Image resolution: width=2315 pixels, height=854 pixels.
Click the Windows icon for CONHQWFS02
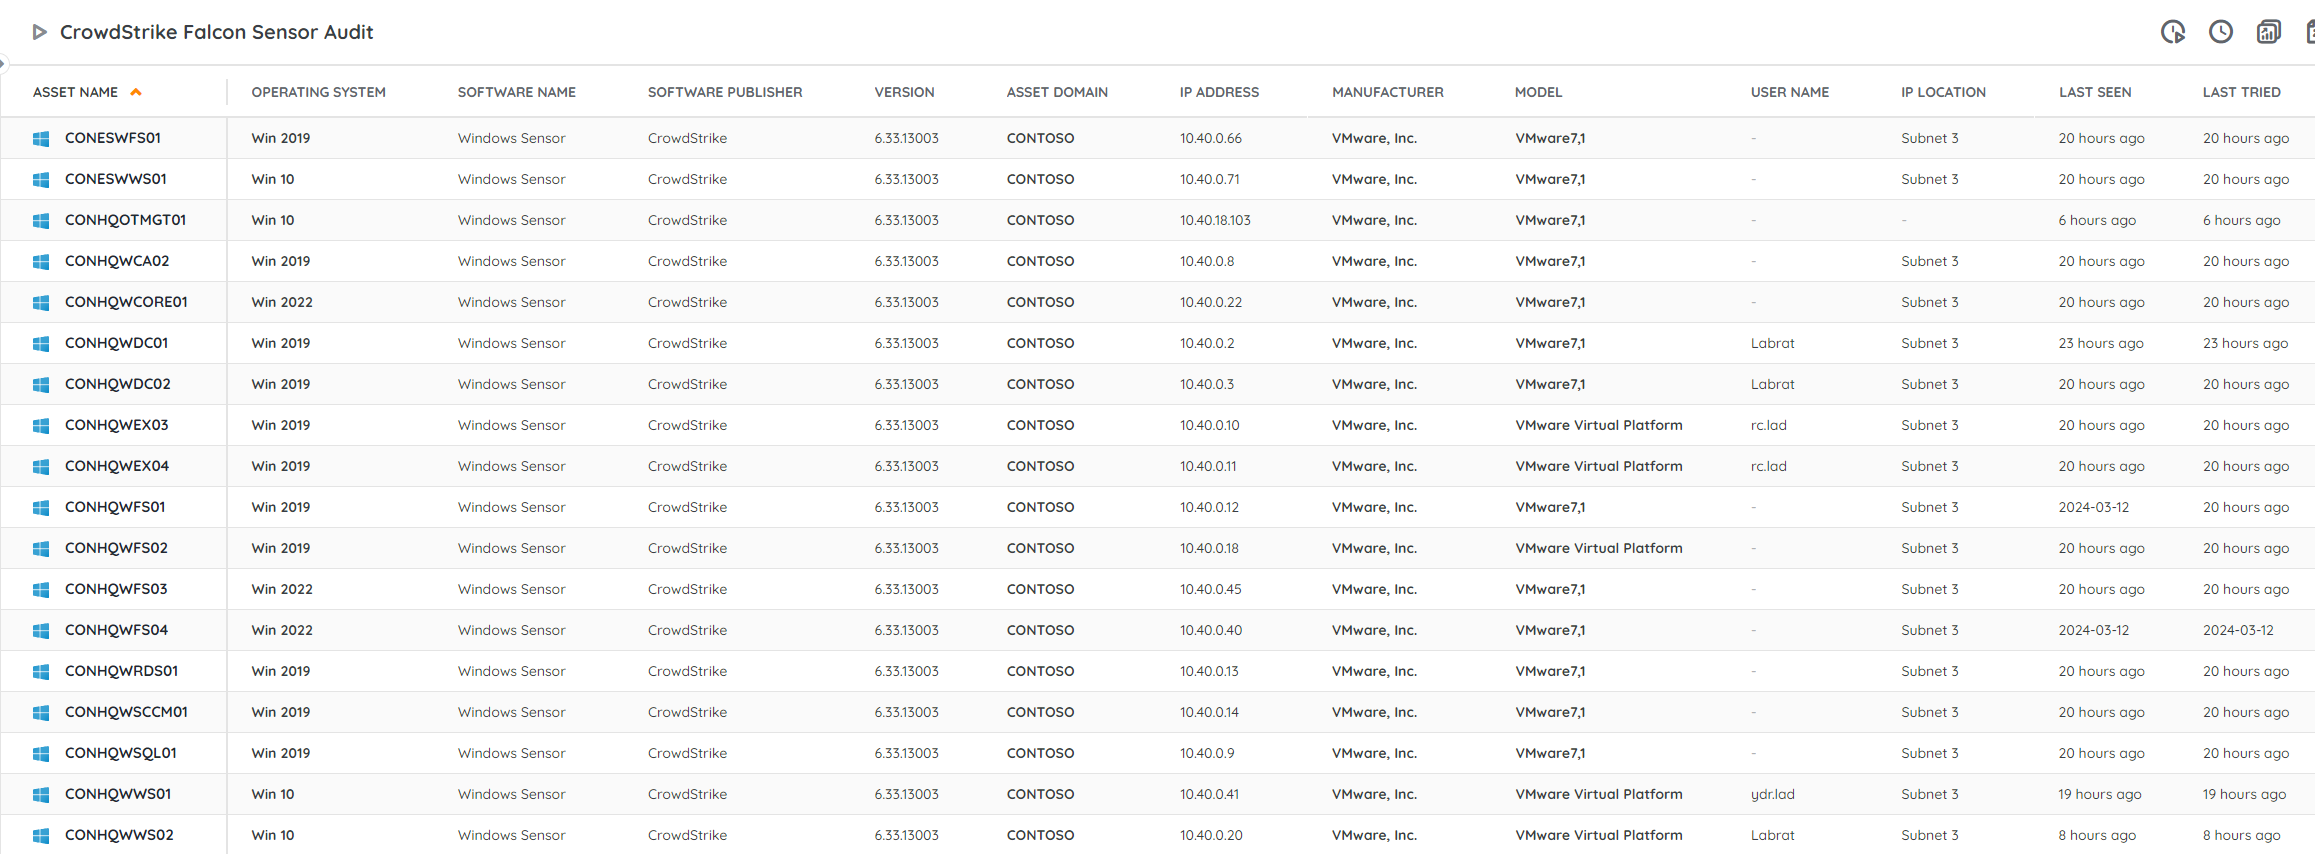pyautogui.click(x=41, y=549)
